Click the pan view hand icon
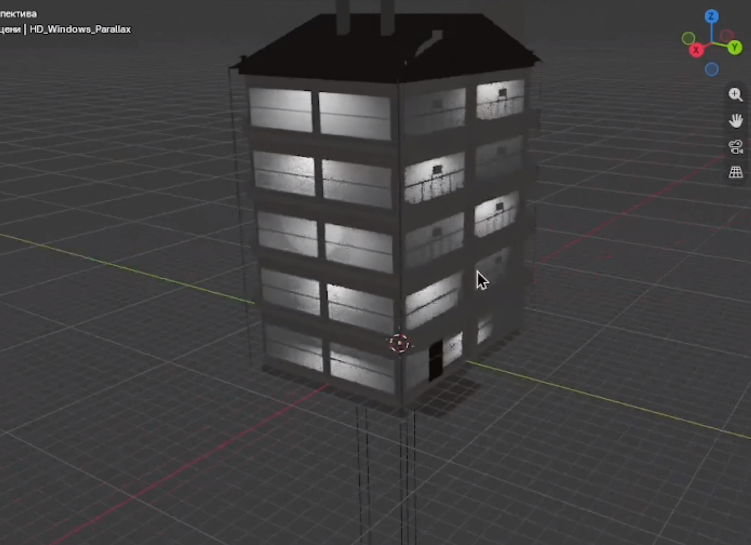This screenshot has height=545, width=751. pyautogui.click(x=736, y=120)
